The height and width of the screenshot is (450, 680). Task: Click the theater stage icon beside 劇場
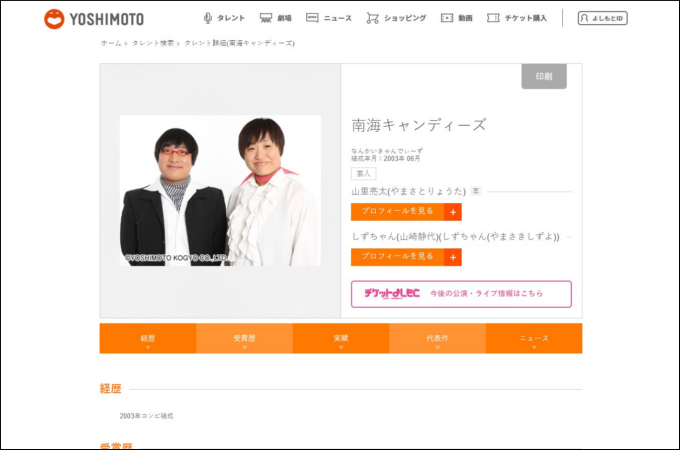click(x=266, y=18)
